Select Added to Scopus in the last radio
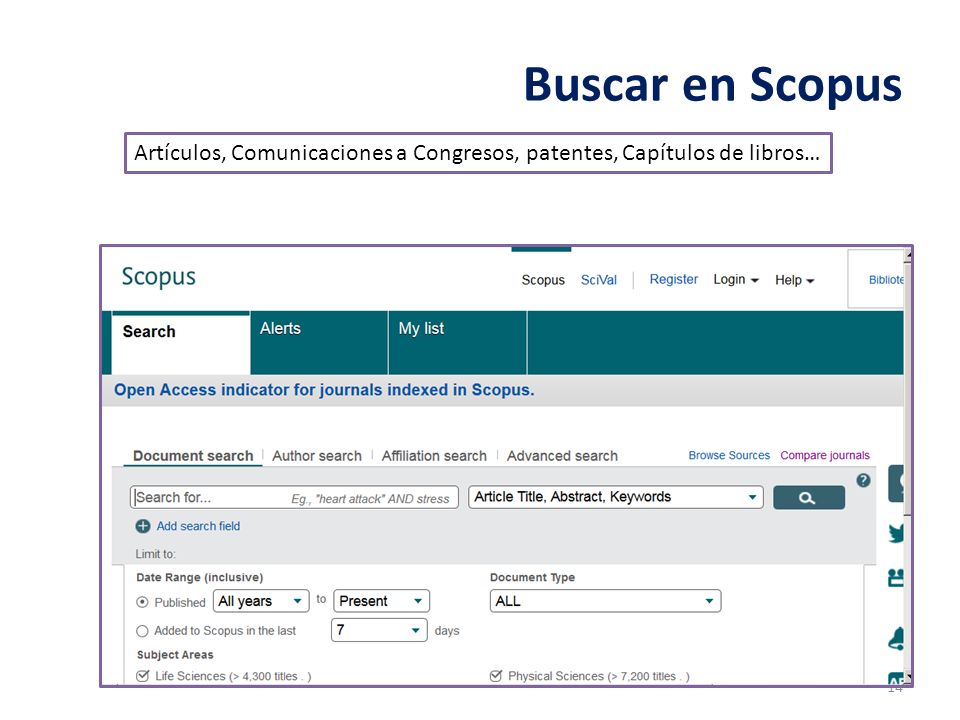 point(142,631)
